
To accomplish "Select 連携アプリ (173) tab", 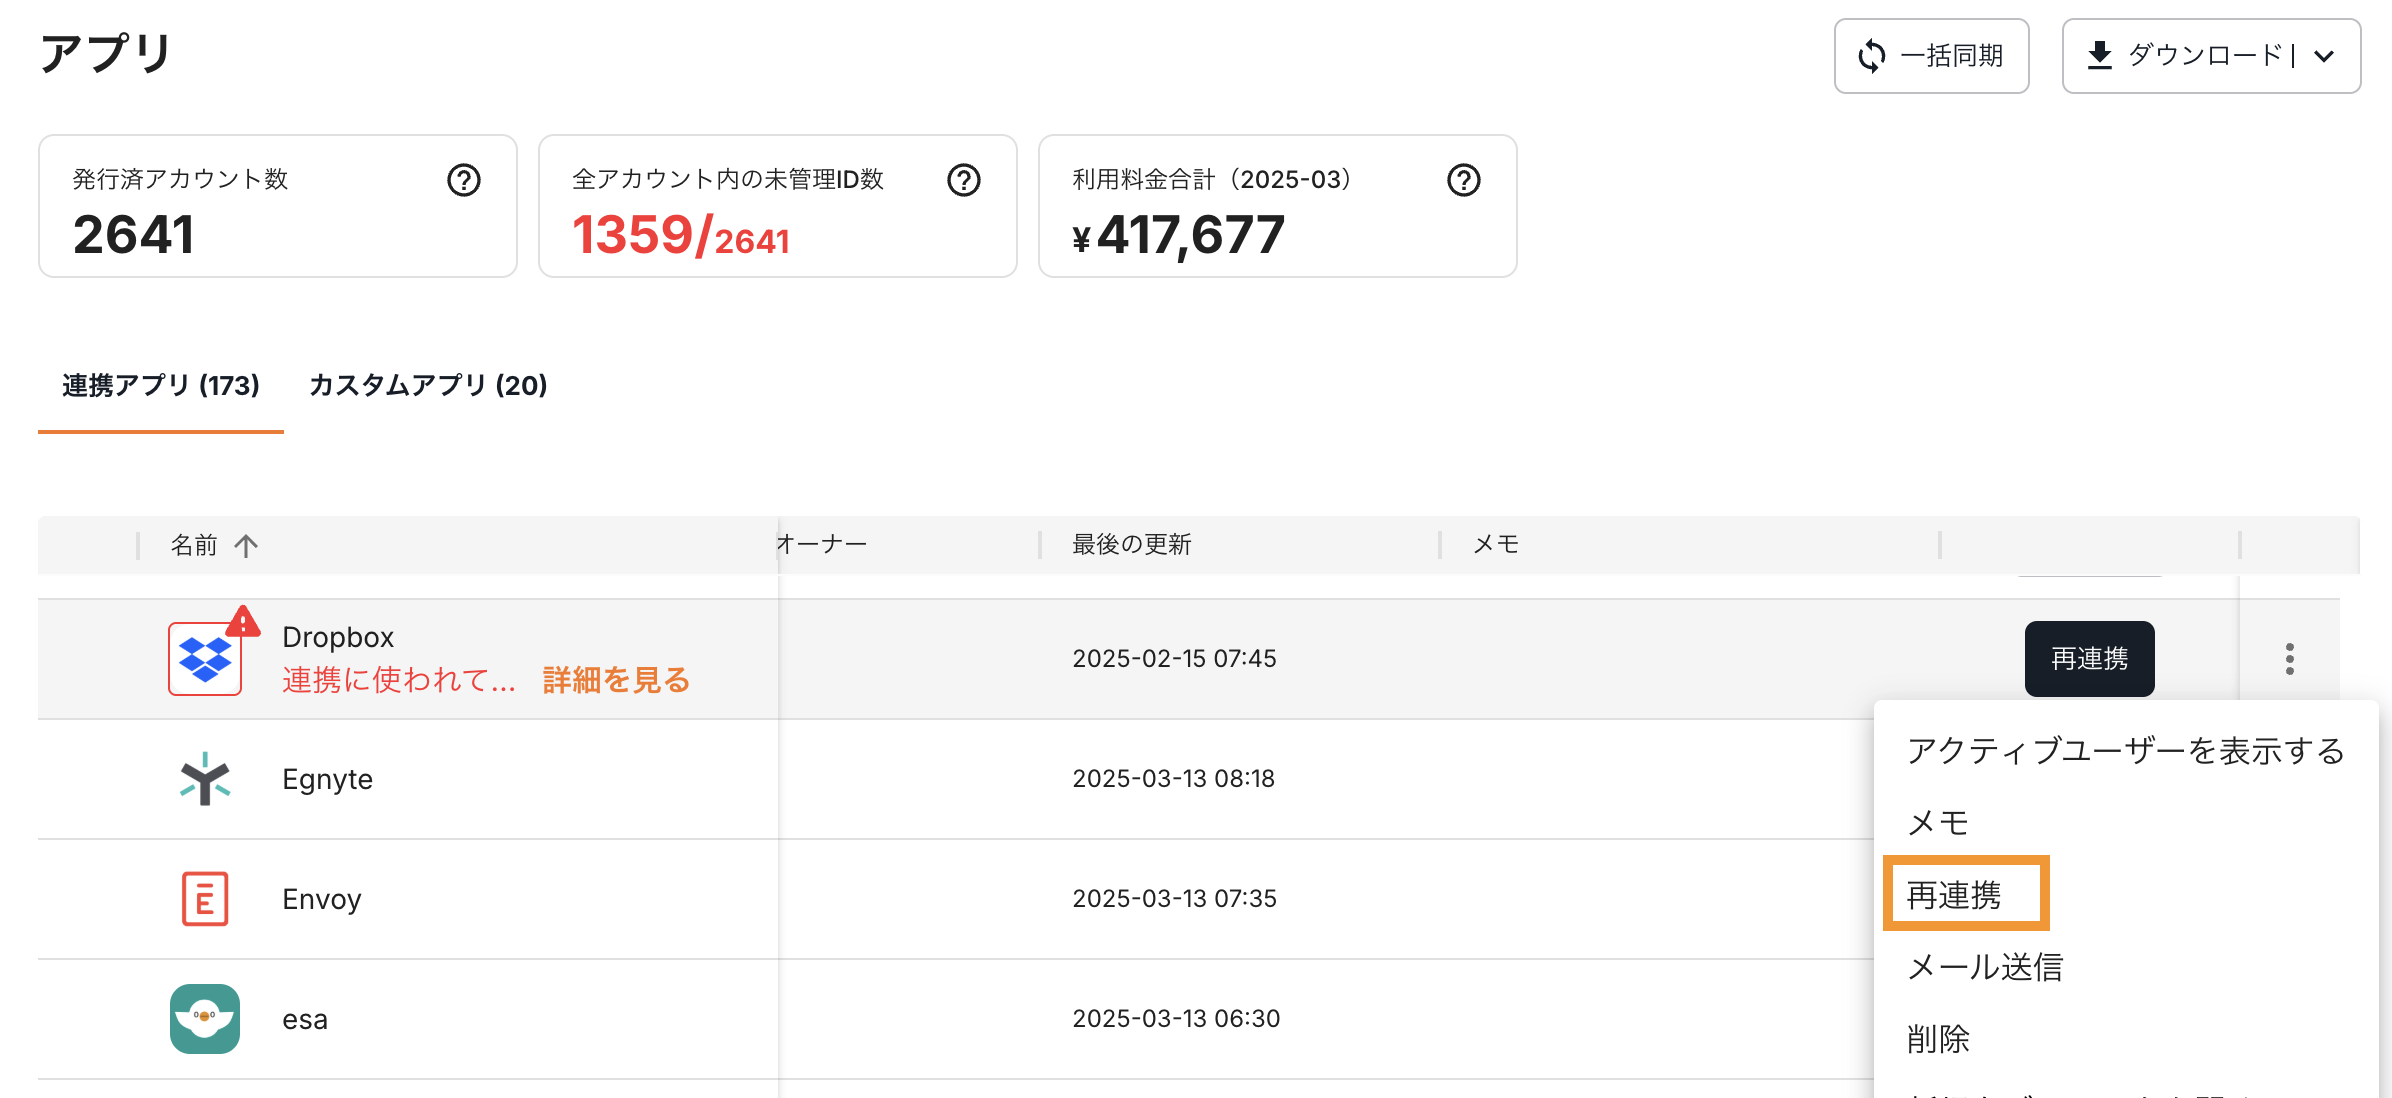I will (161, 385).
